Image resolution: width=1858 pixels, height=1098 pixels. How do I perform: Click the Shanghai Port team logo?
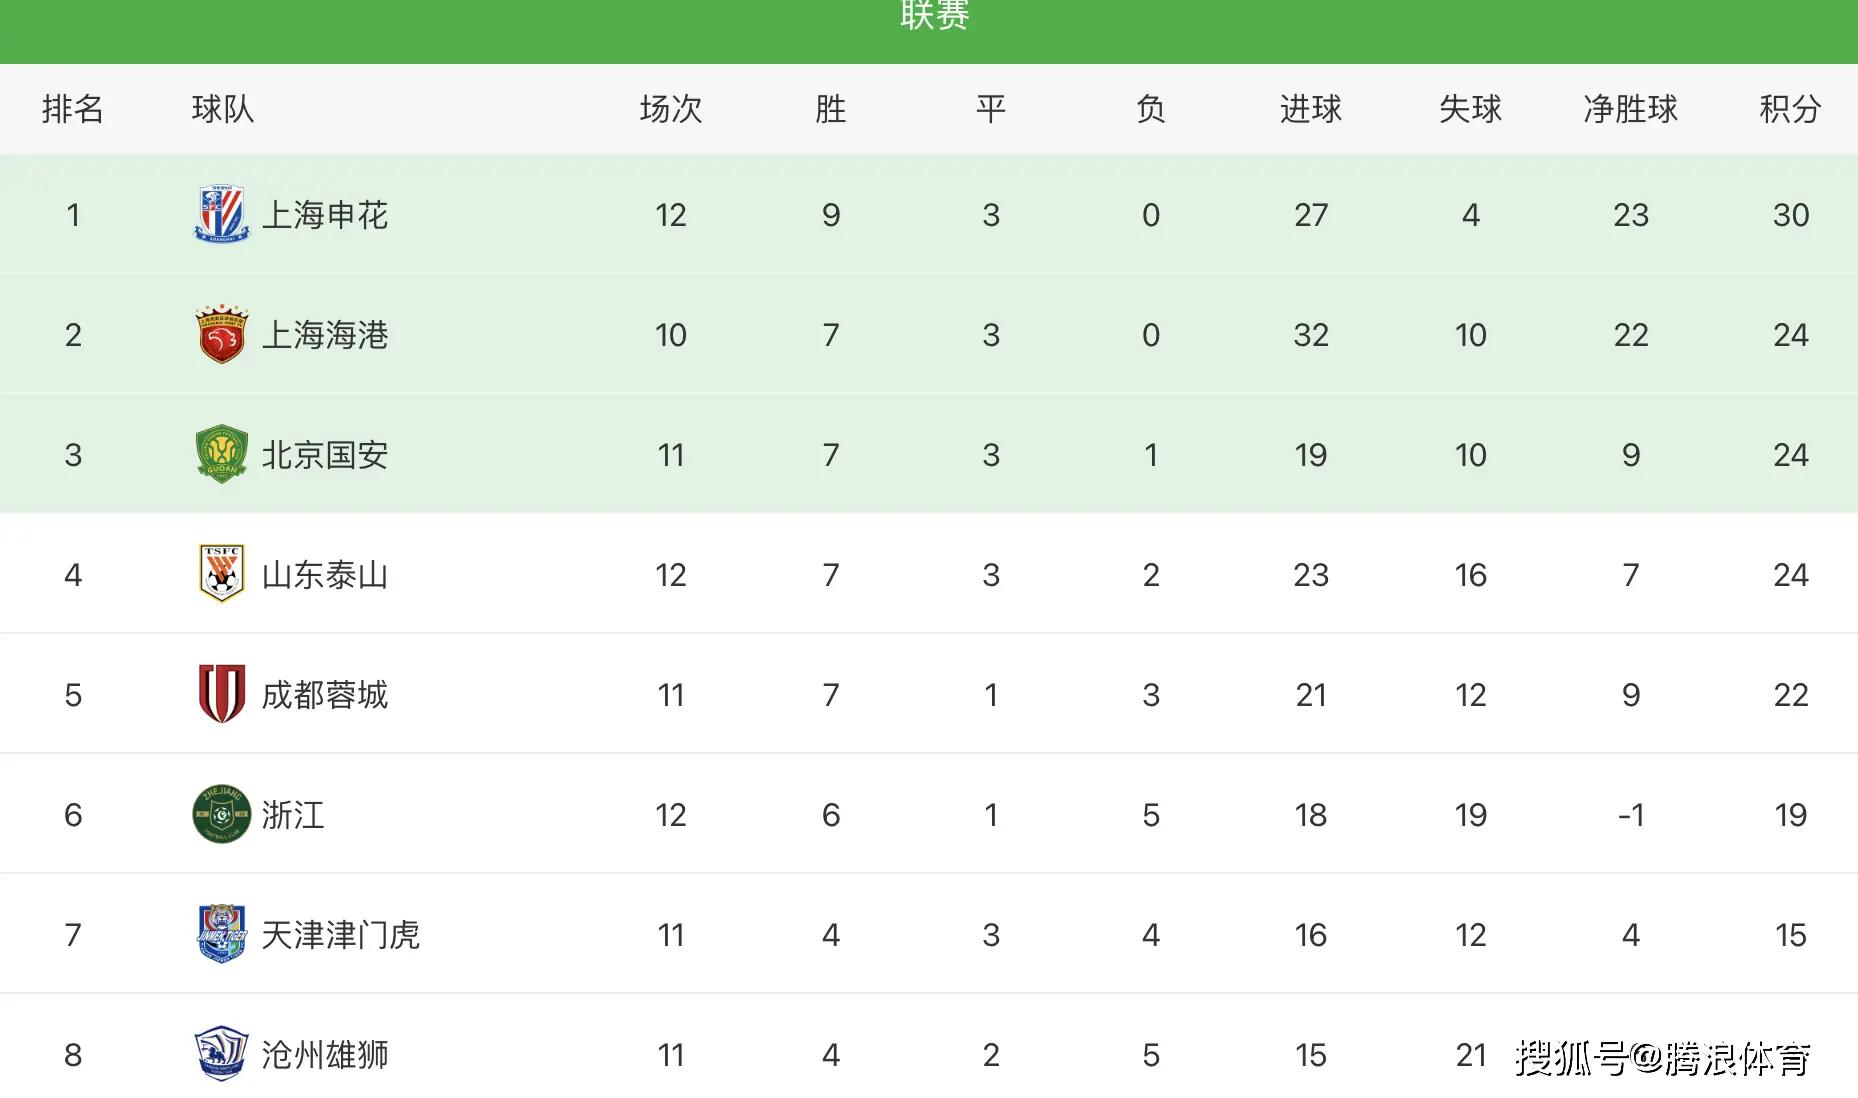point(221,334)
